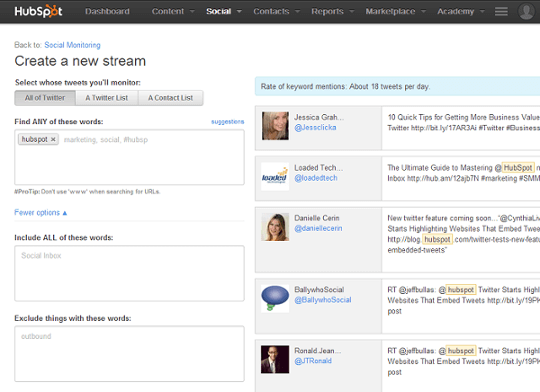Collapse the Fewer options section
Image resolution: width=540 pixels, height=392 pixels.
(40, 213)
